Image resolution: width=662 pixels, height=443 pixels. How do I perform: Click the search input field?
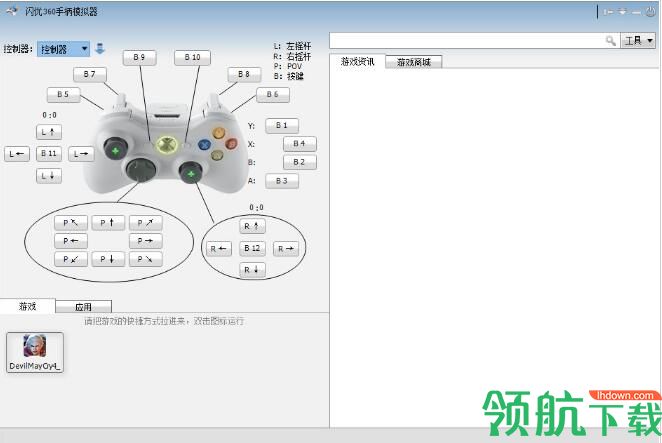(468, 41)
